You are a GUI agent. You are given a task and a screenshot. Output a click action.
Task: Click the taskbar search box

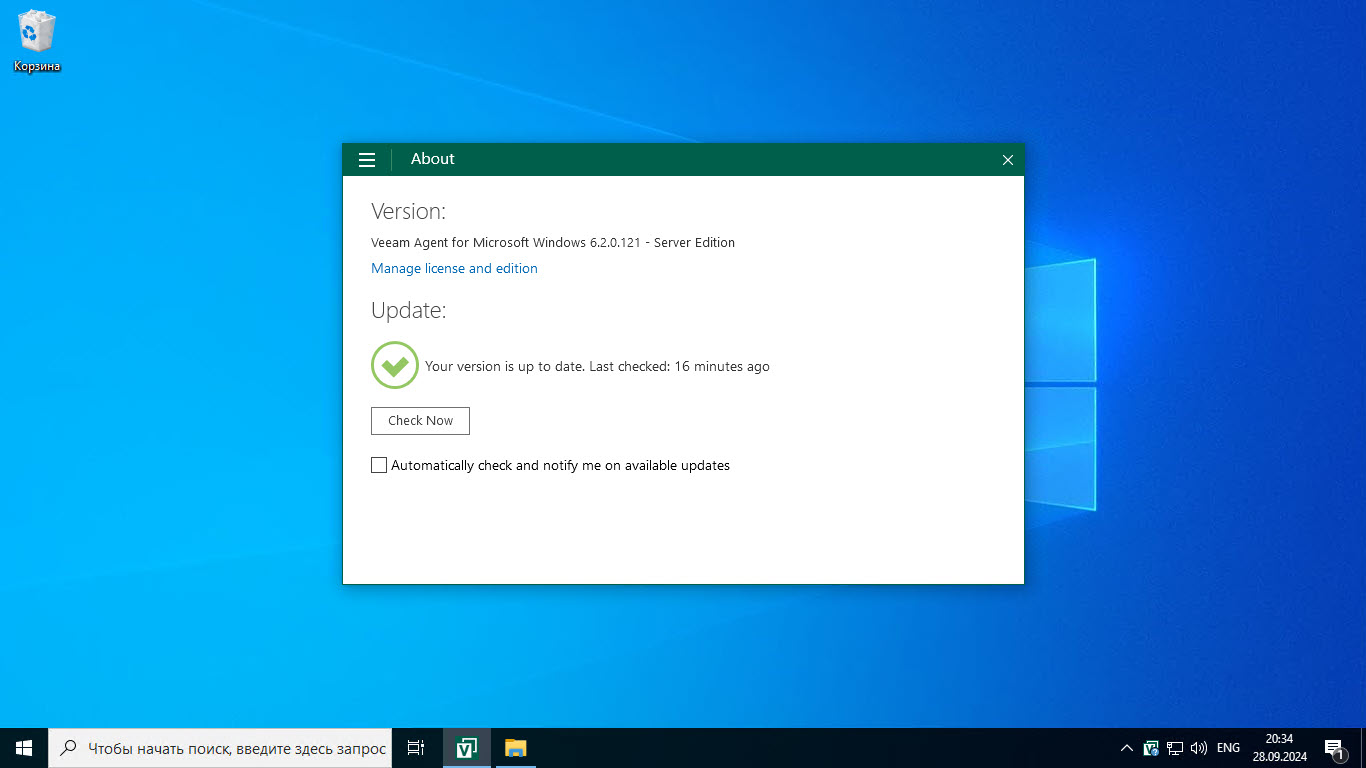coord(221,748)
